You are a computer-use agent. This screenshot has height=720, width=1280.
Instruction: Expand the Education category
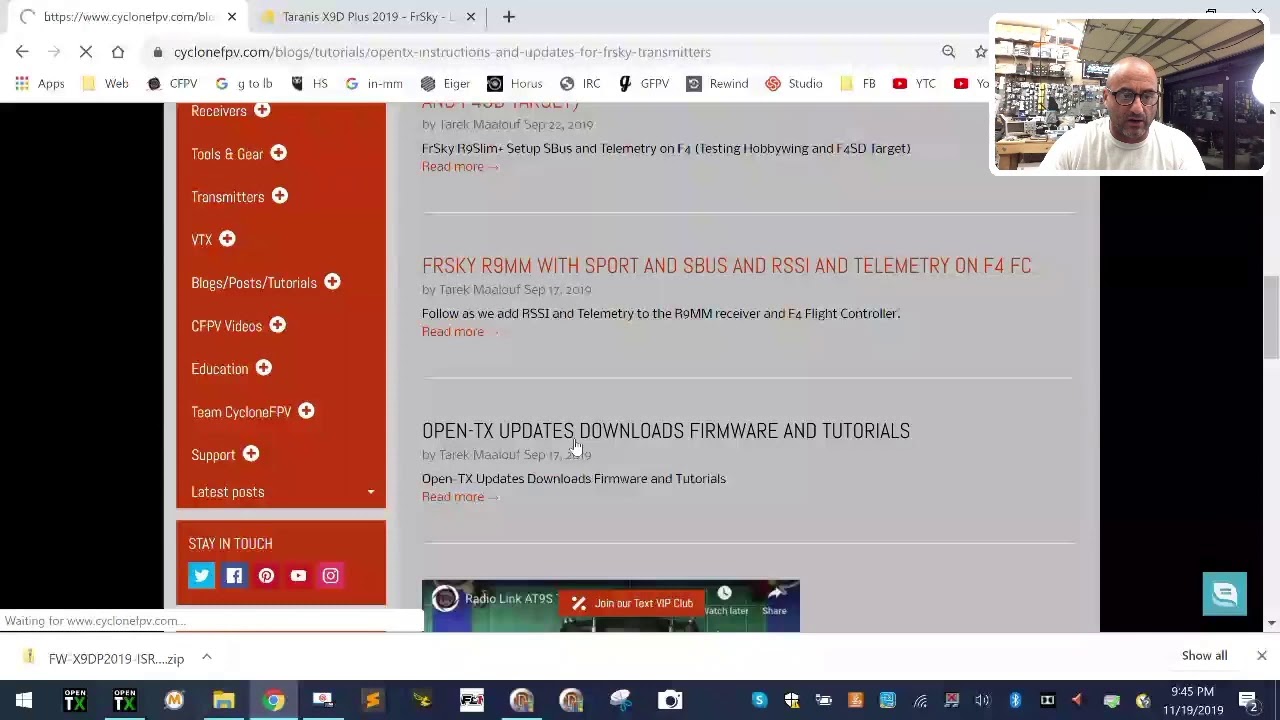[x=263, y=368]
